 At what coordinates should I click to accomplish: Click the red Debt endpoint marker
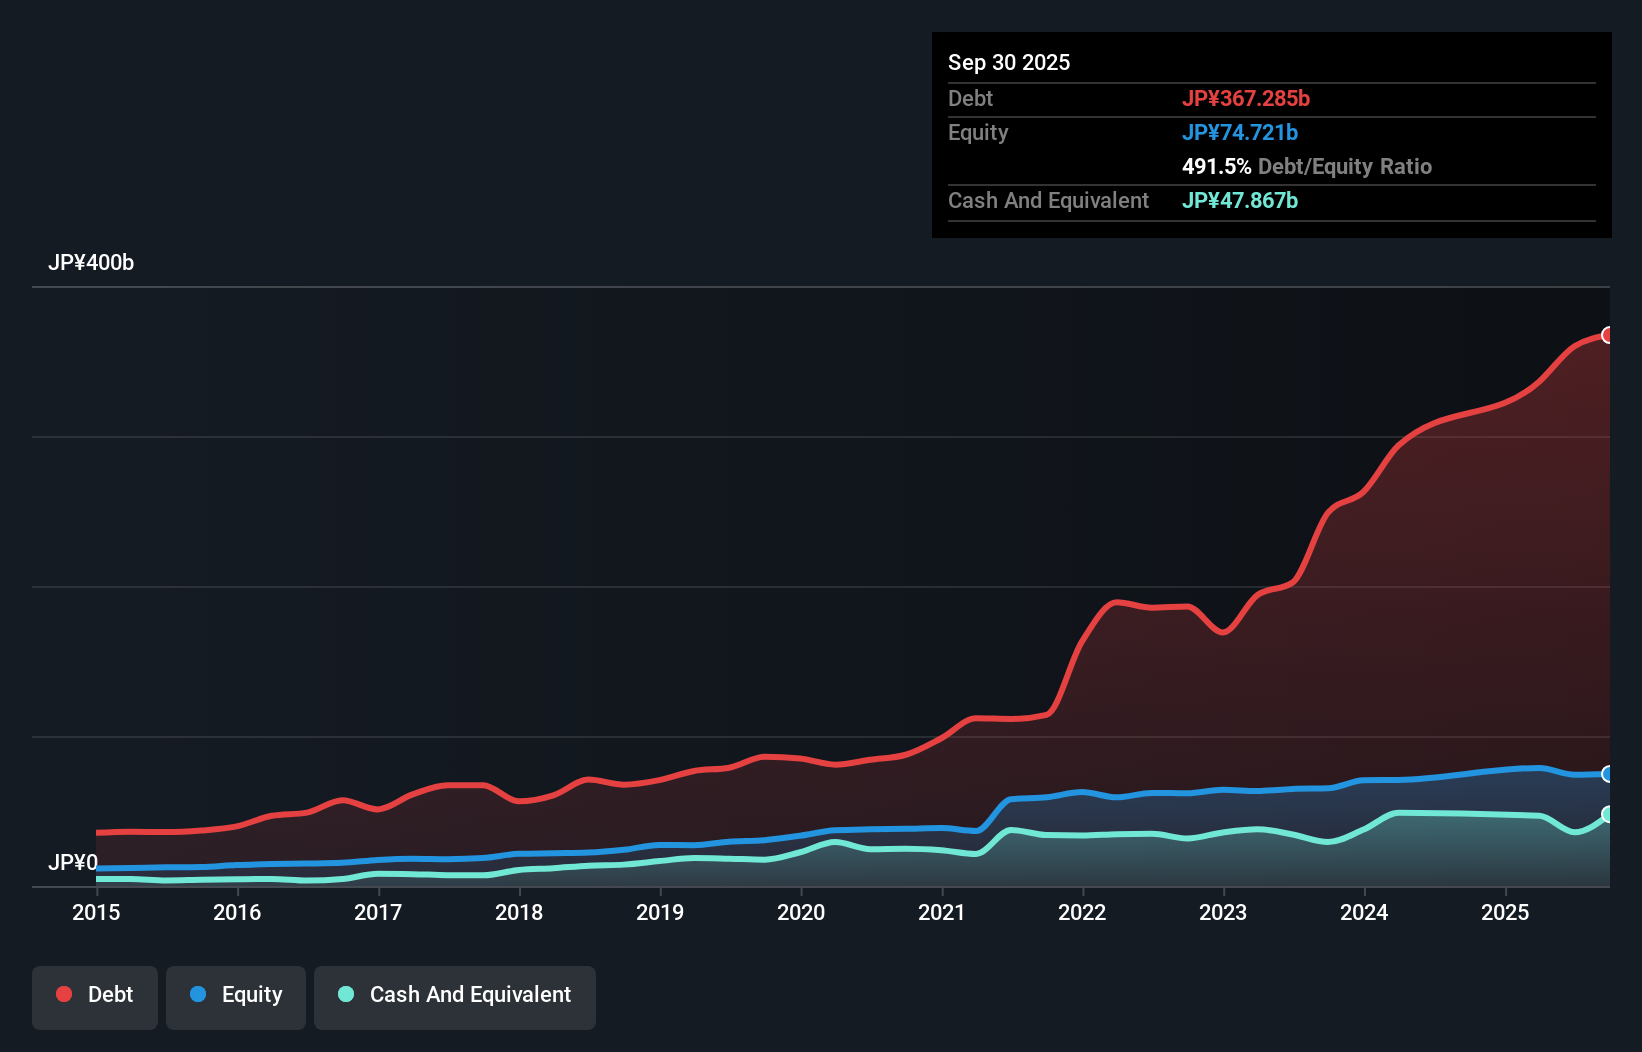pyautogui.click(x=1608, y=335)
